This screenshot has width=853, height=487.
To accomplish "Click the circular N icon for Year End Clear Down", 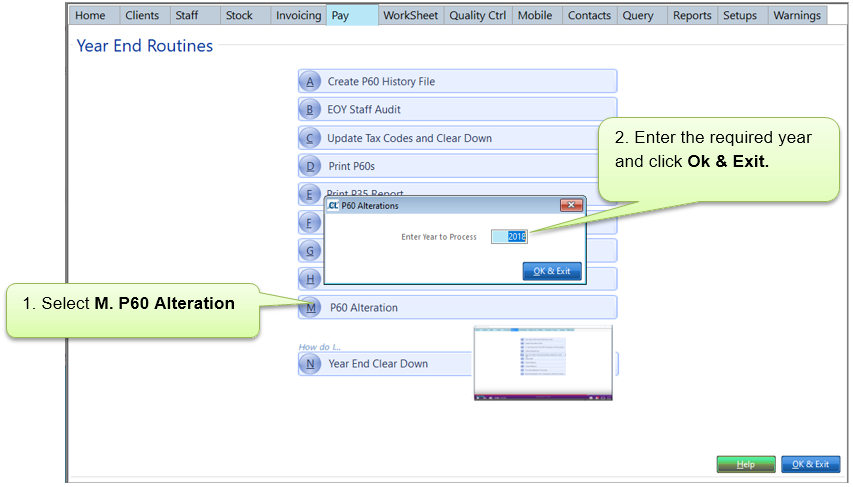I will [x=310, y=364].
